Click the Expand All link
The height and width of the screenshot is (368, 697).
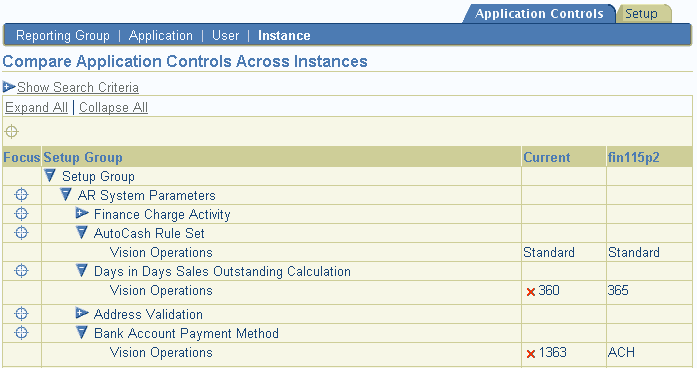[x=36, y=108]
